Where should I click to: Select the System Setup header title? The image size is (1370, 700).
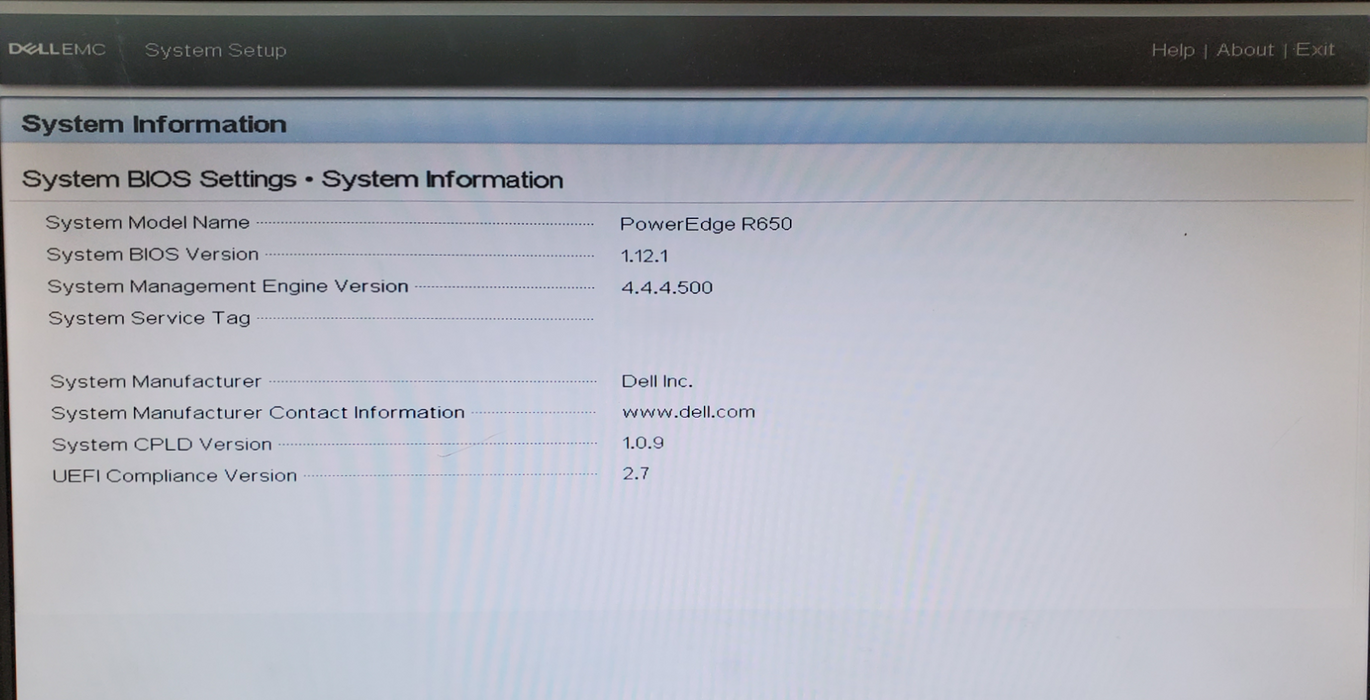(215, 50)
